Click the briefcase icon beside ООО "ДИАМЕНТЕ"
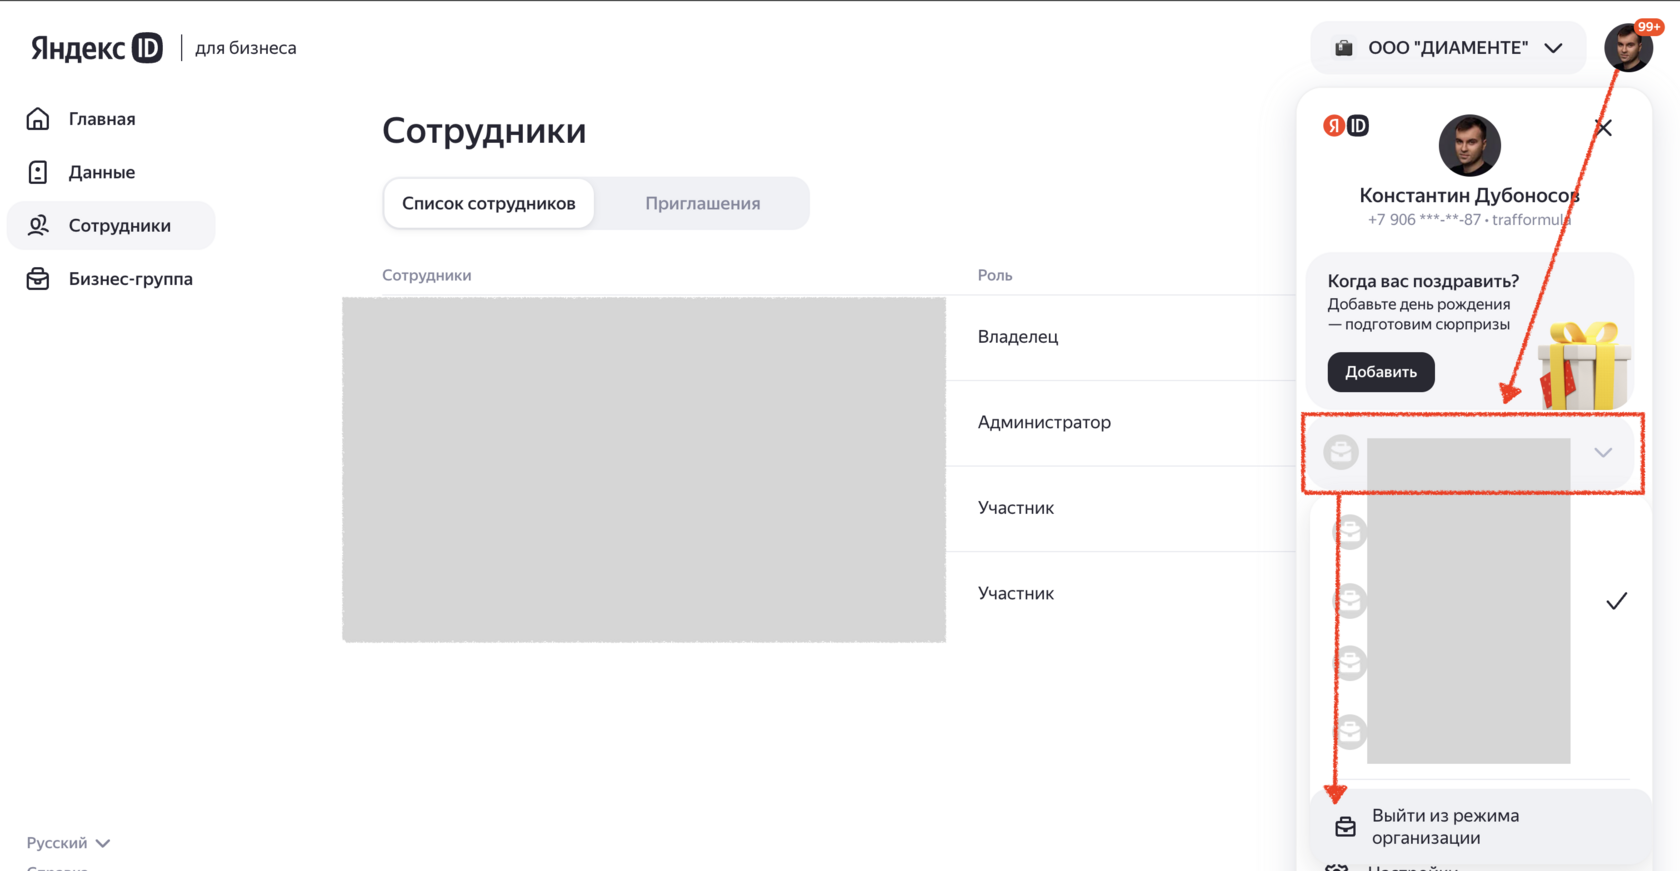Image resolution: width=1680 pixels, height=871 pixels. (x=1344, y=48)
